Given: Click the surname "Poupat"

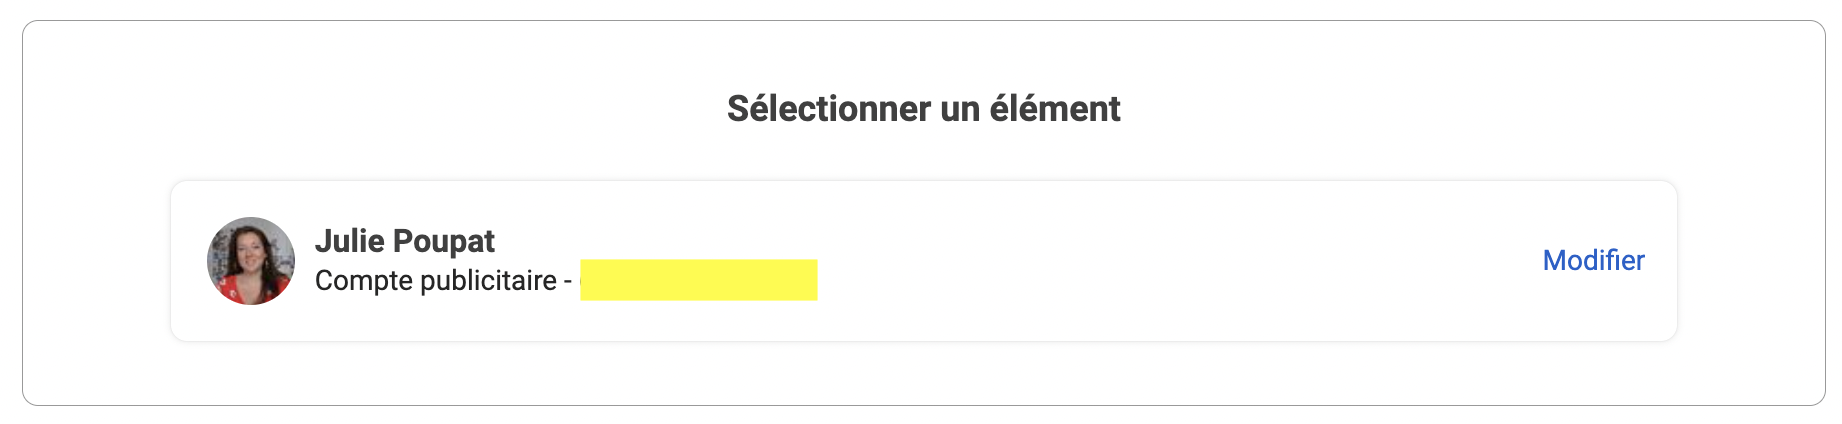Looking at the screenshot, I should (x=444, y=241).
